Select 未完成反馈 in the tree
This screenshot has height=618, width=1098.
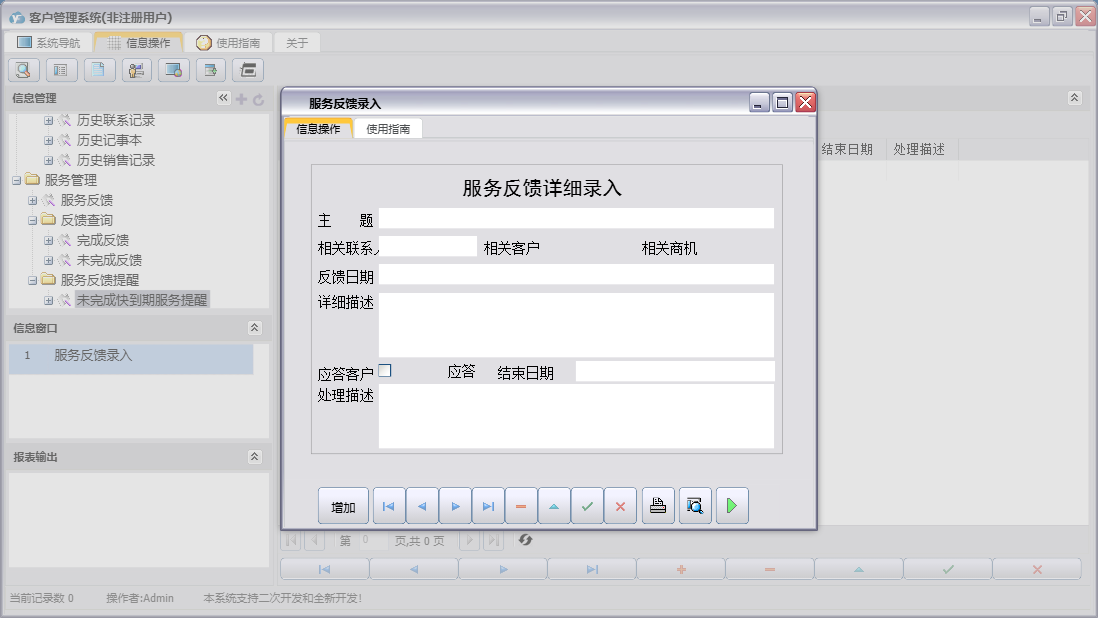coord(109,260)
